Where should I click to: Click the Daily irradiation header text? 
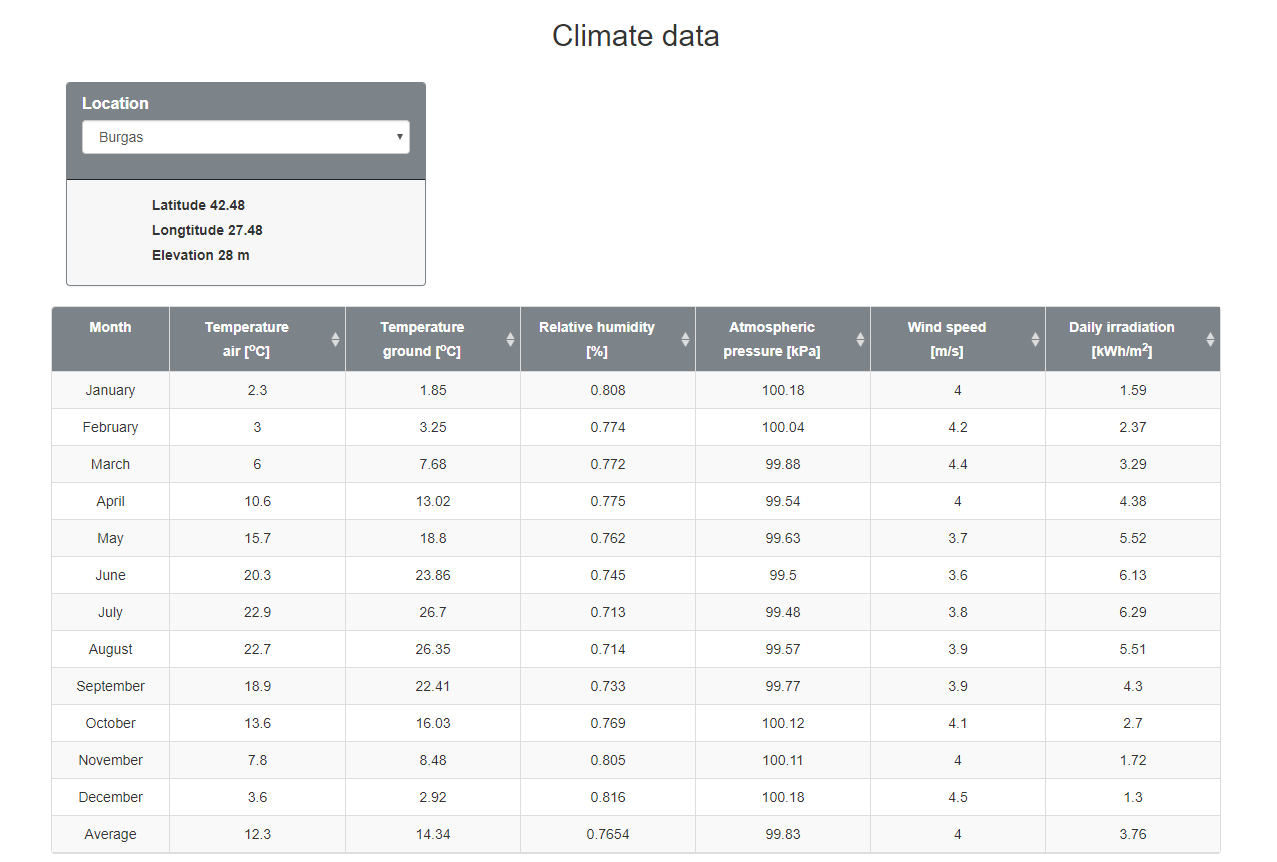[x=1122, y=339]
